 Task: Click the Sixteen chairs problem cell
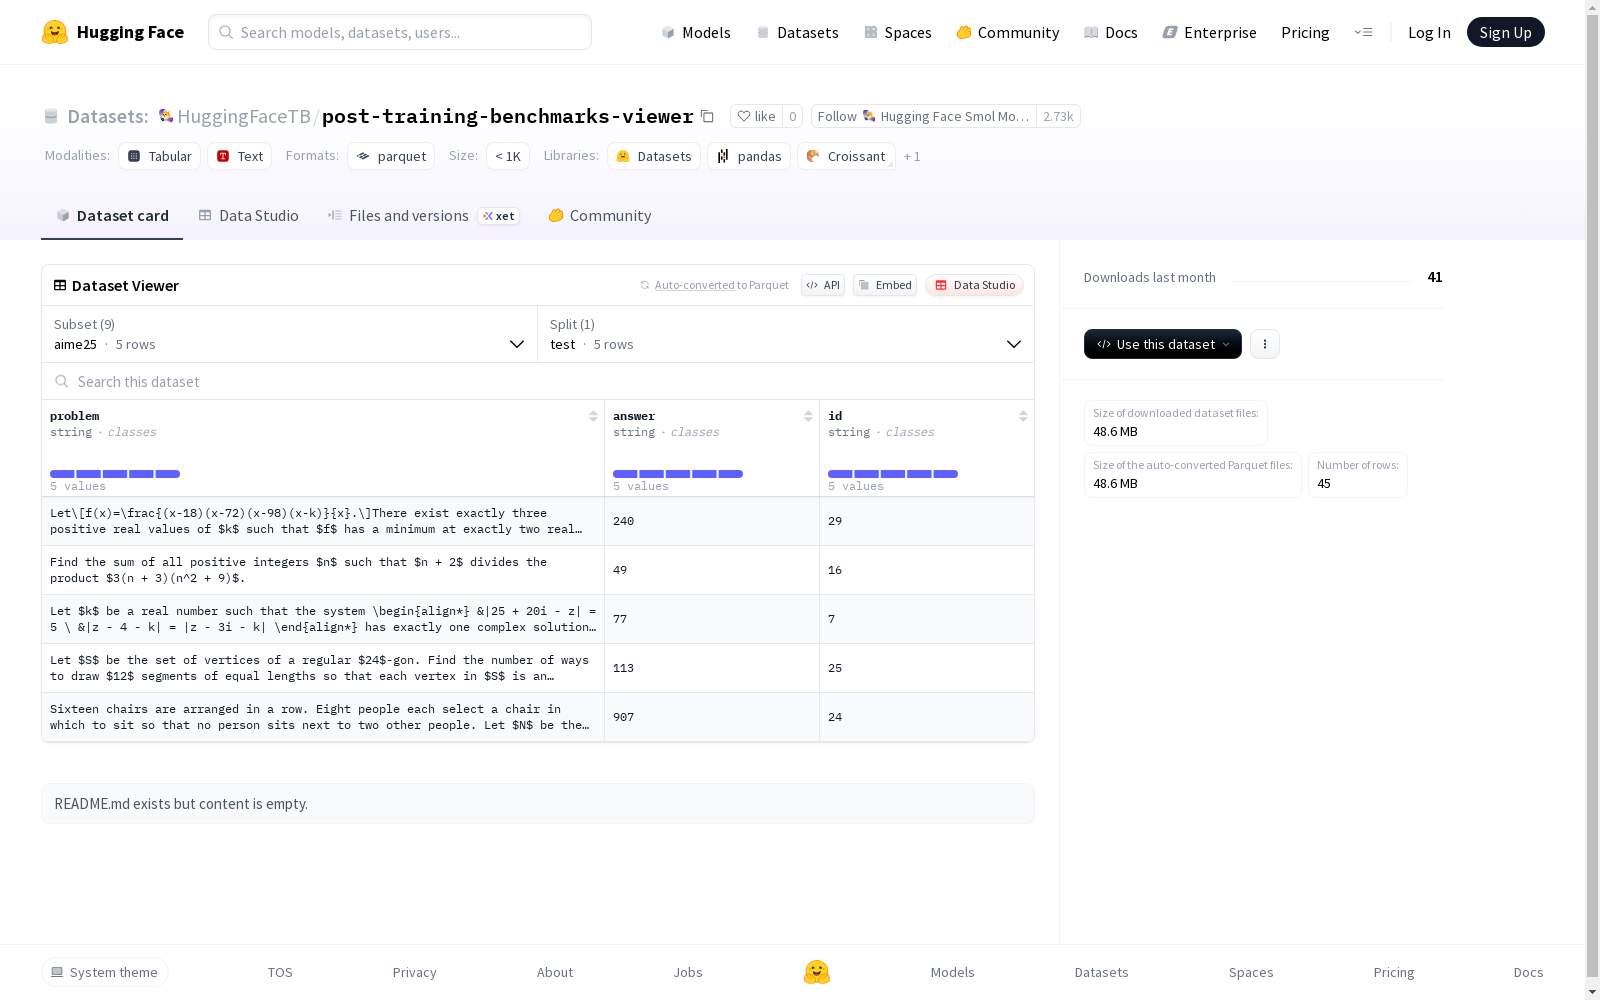click(323, 717)
